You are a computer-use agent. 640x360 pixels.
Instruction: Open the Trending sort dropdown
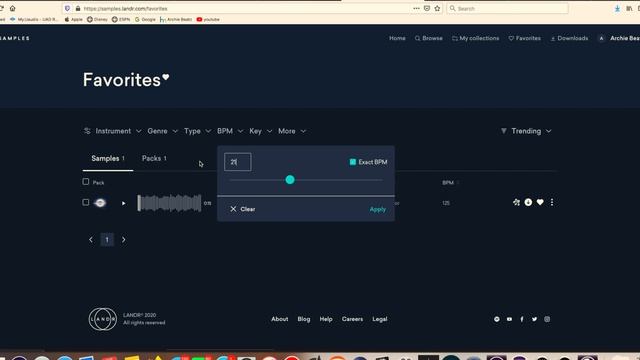click(x=526, y=131)
